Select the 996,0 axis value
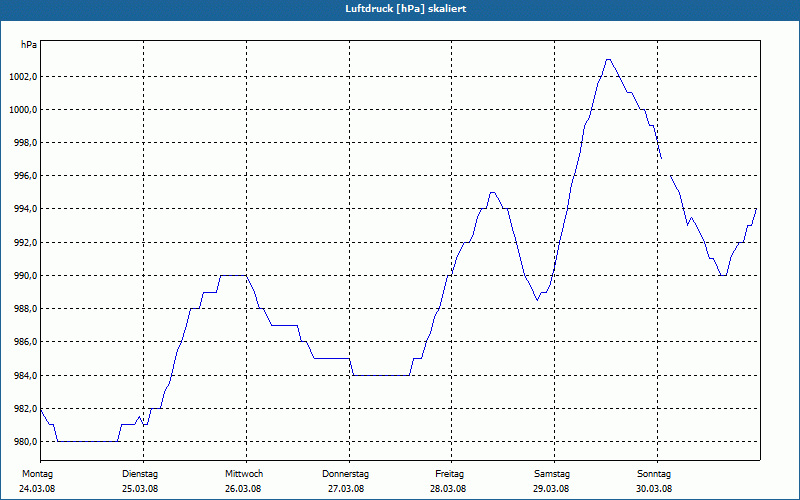 tap(25, 176)
